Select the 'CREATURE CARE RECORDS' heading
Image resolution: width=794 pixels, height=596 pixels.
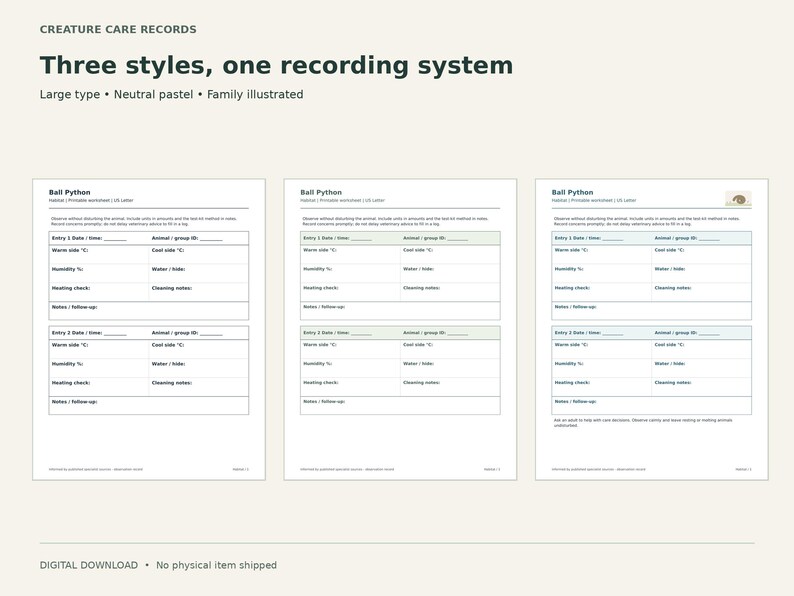click(x=118, y=29)
